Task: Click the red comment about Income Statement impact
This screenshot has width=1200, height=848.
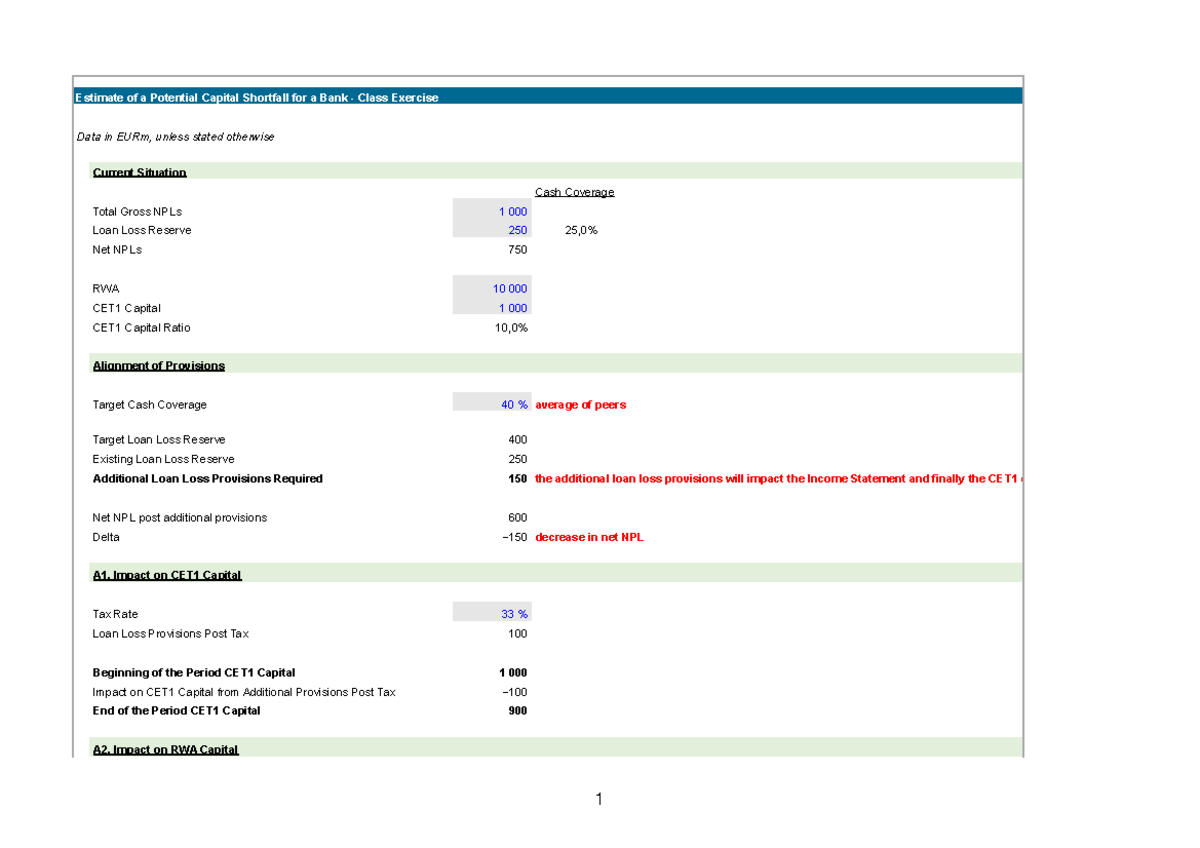Action: pyautogui.click(x=778, y=479)
